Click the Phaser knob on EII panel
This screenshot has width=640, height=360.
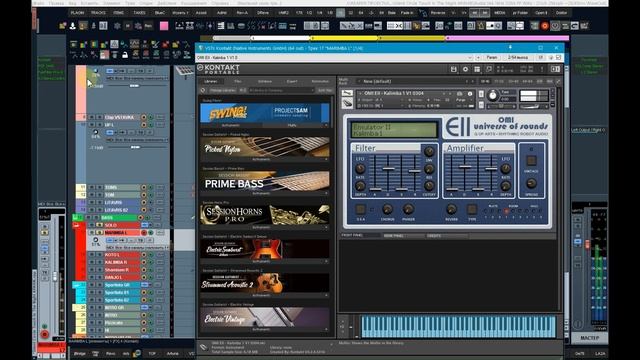[408, 209]
